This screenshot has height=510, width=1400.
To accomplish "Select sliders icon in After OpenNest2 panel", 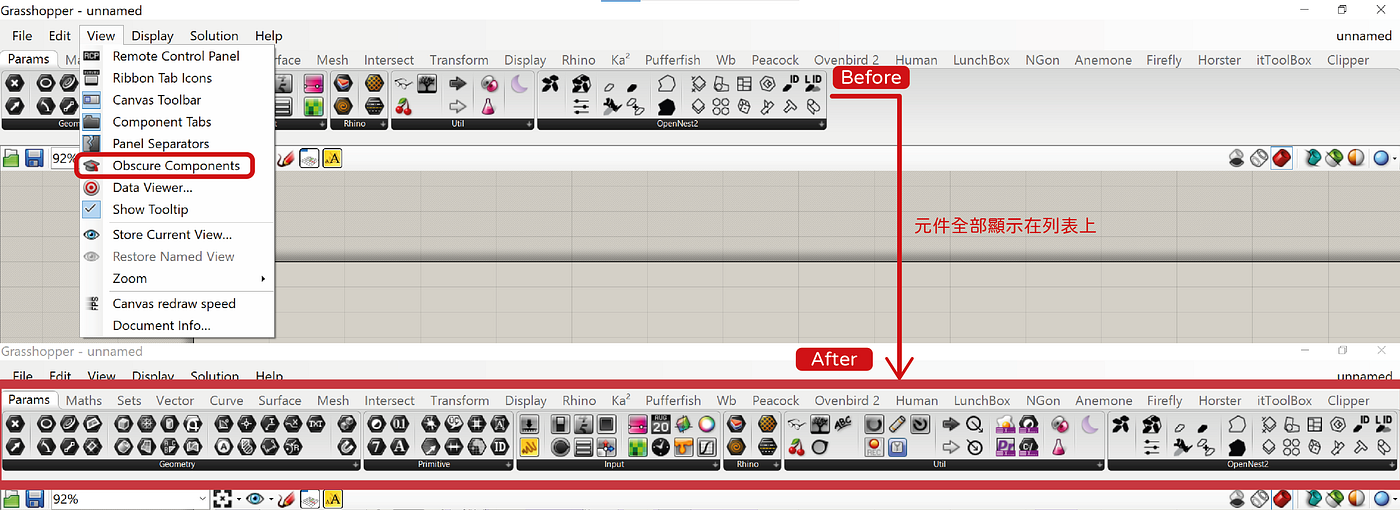I will click(x=1151, y=447).
